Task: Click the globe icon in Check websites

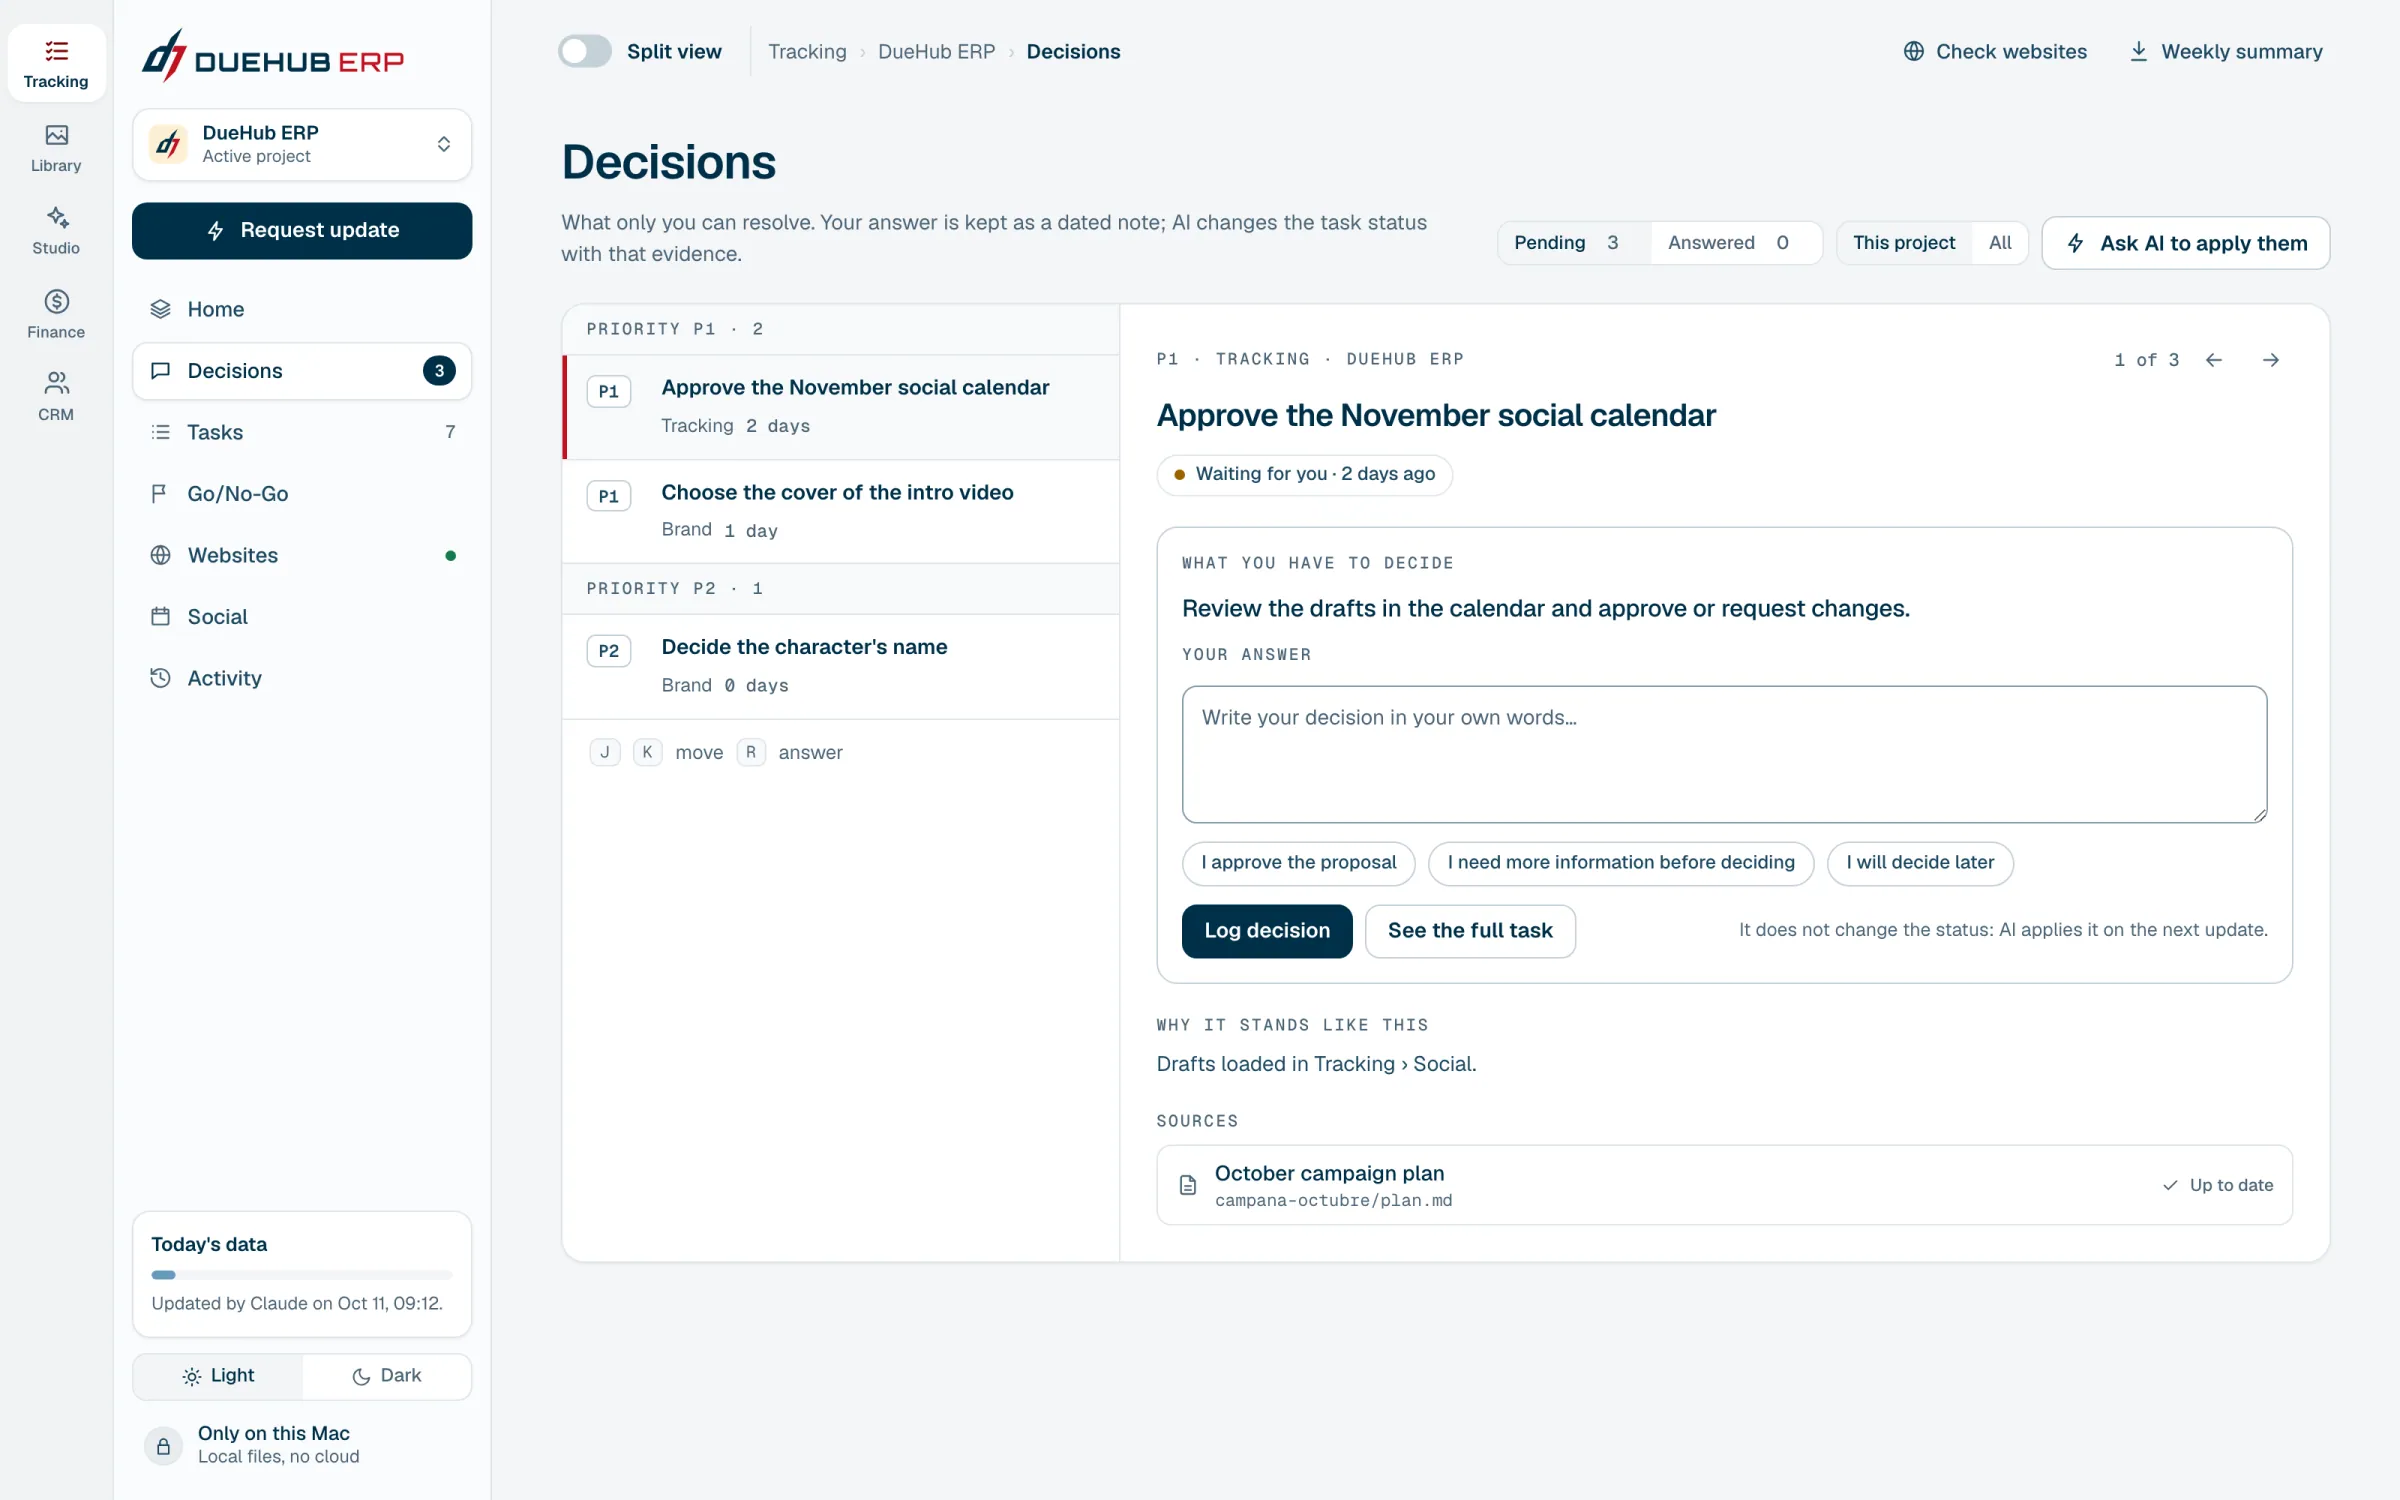Action: pyautogui.click(x=1913, y=51)
